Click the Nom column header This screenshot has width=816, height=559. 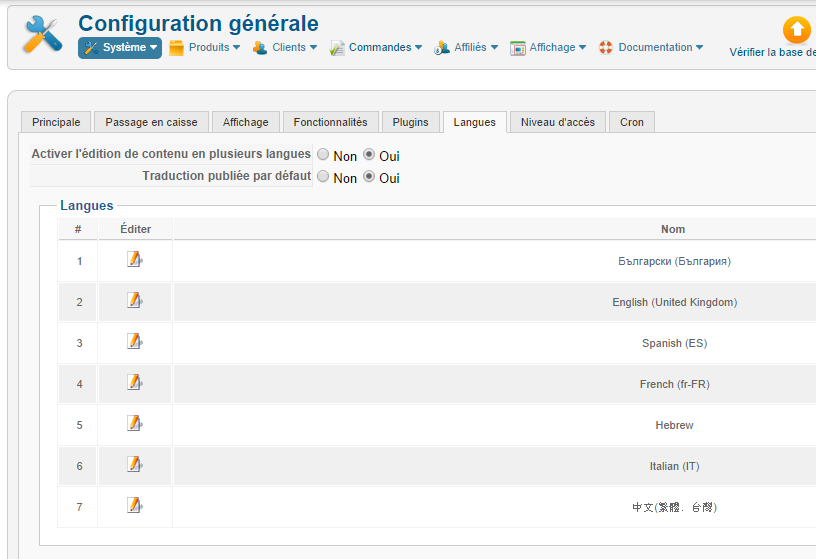(x=673, y=229)
